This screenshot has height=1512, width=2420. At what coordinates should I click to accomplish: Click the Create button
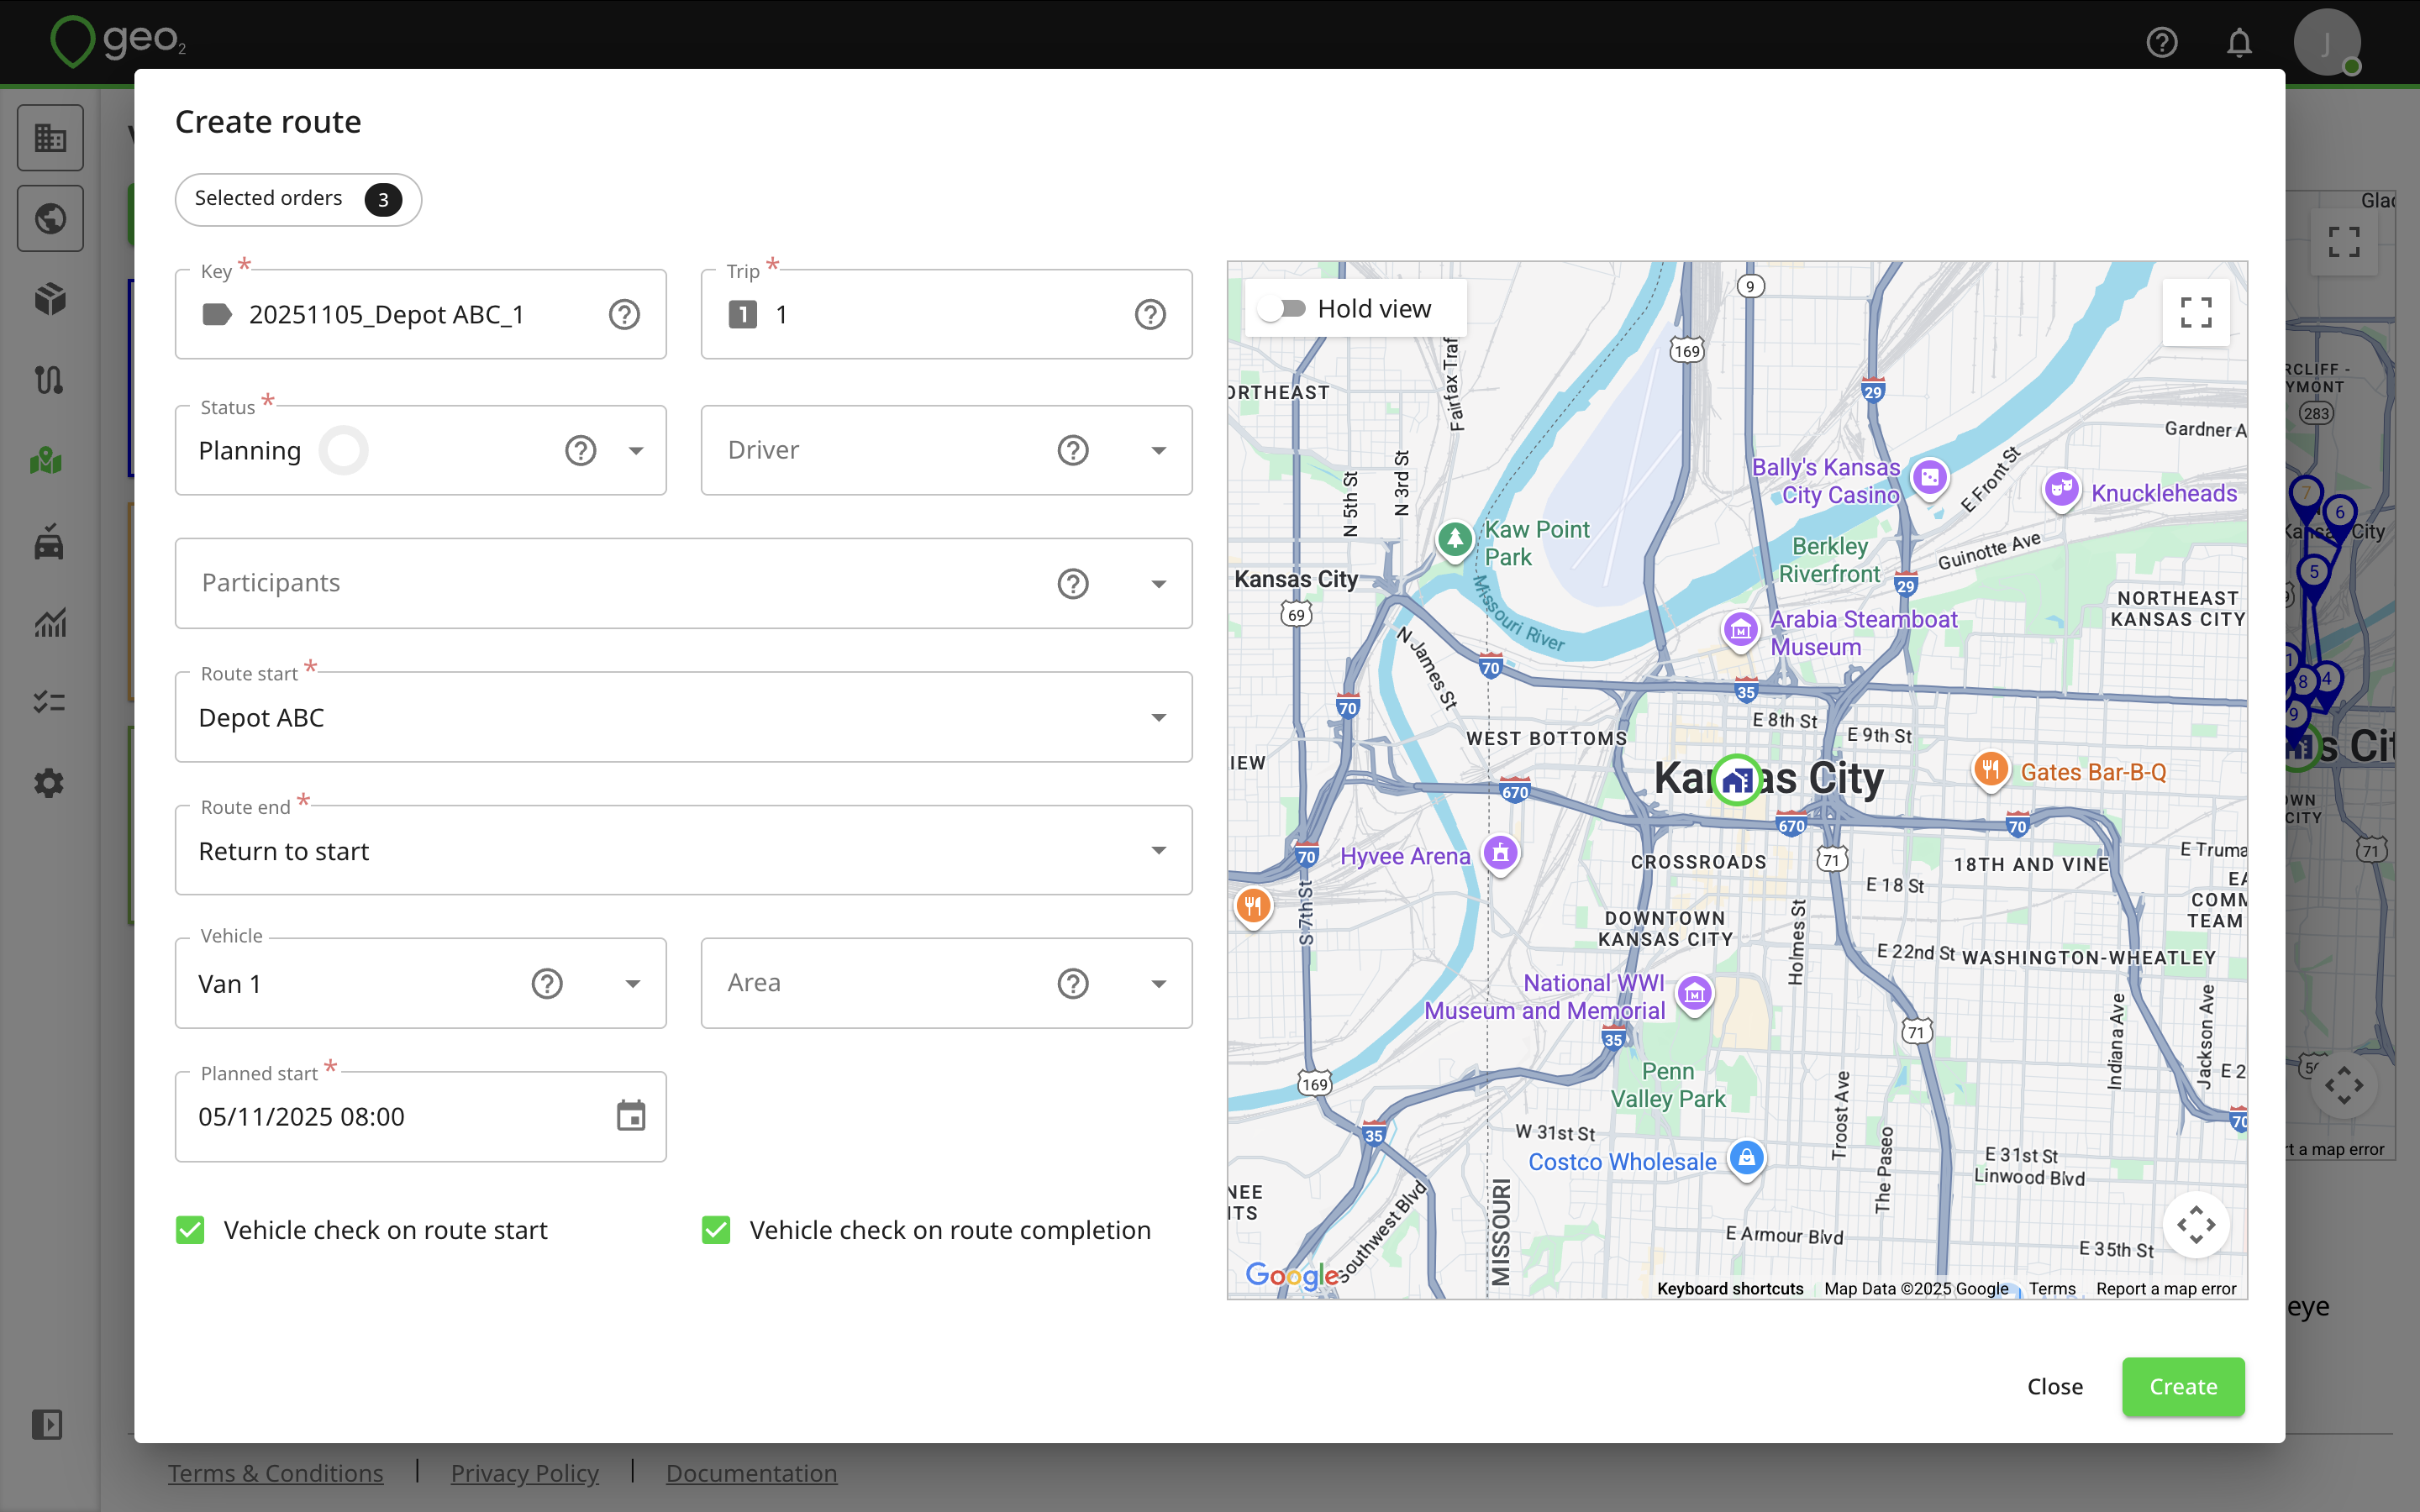click(2183, 1387)
